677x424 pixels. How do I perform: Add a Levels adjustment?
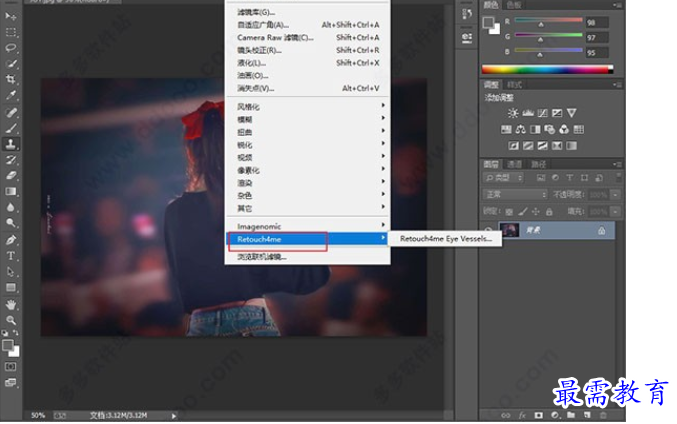[x=528, y=113]
